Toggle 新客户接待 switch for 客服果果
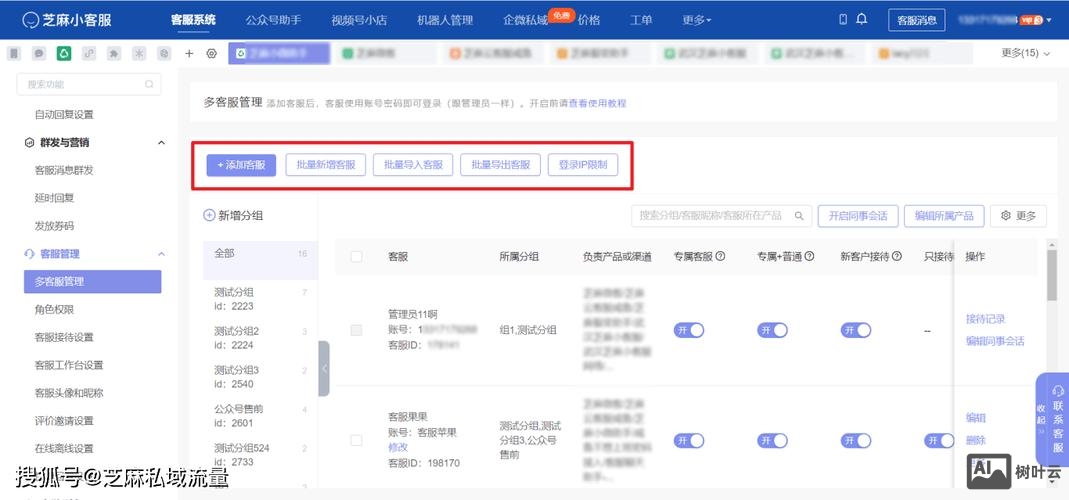 click(856, 441)
